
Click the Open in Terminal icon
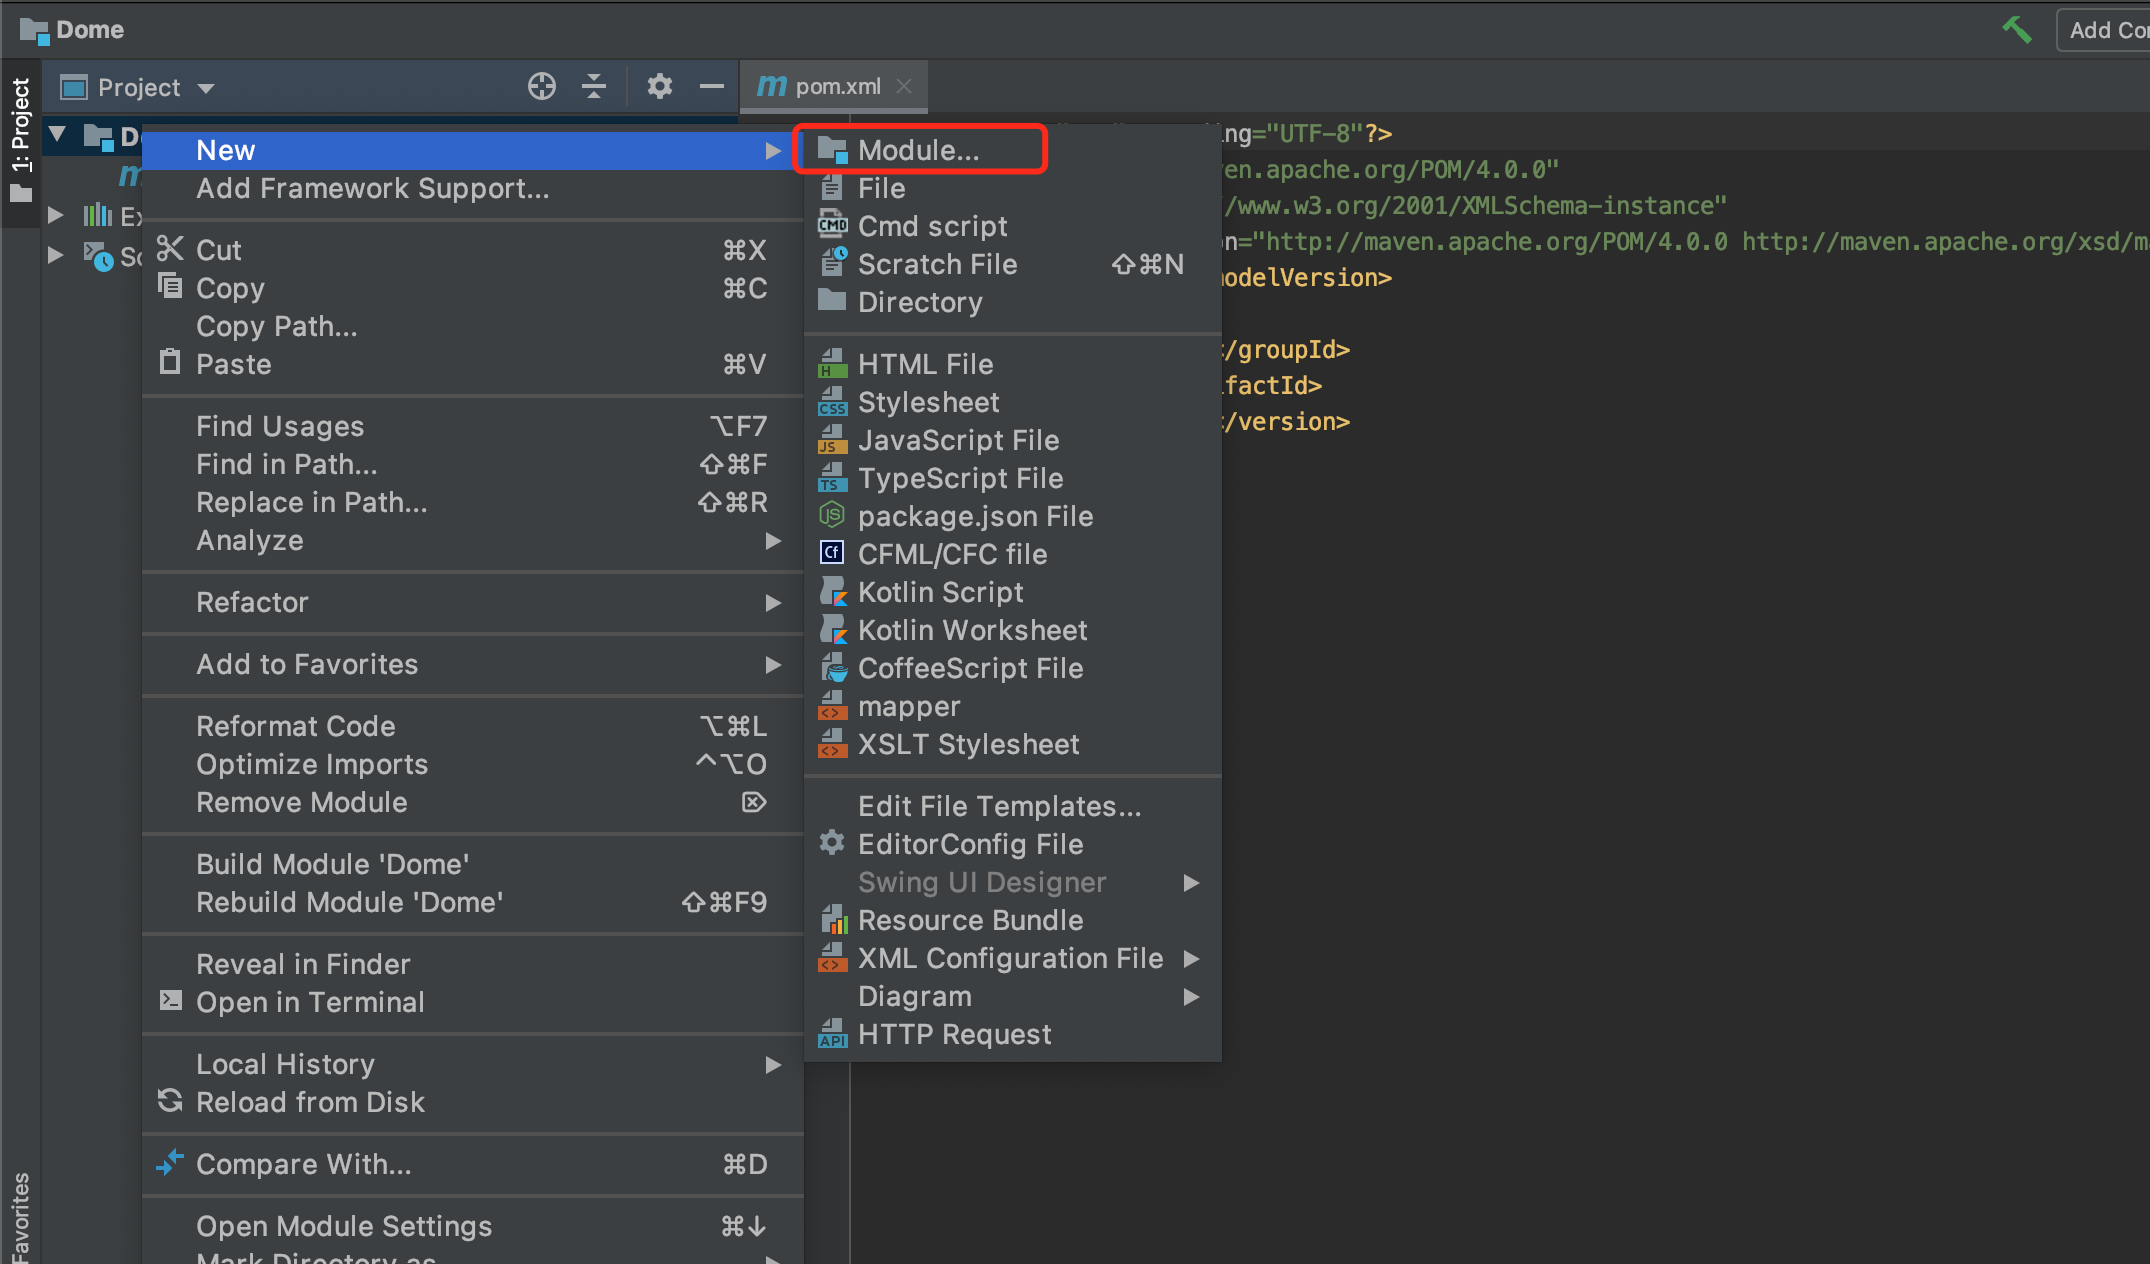click(x=170, y=1000)
